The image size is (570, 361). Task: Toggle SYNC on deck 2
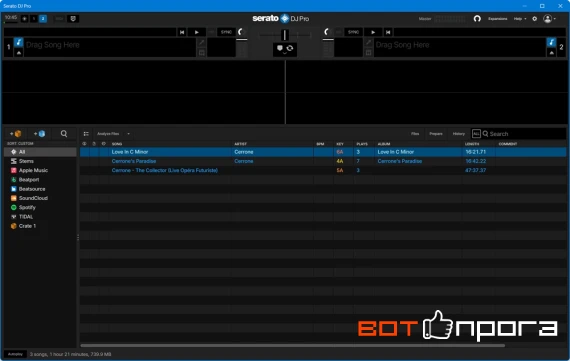tap(353, 32)
